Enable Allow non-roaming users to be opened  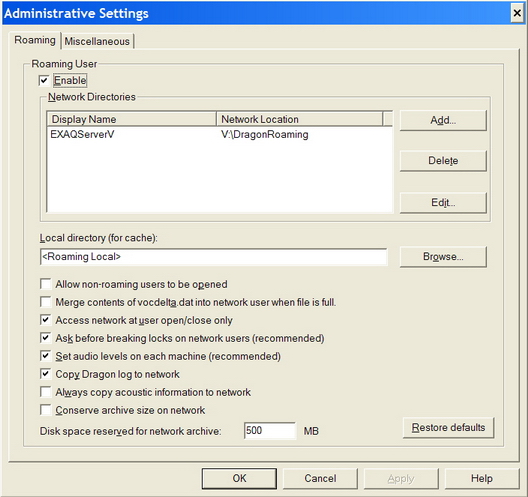pos(45,284)
